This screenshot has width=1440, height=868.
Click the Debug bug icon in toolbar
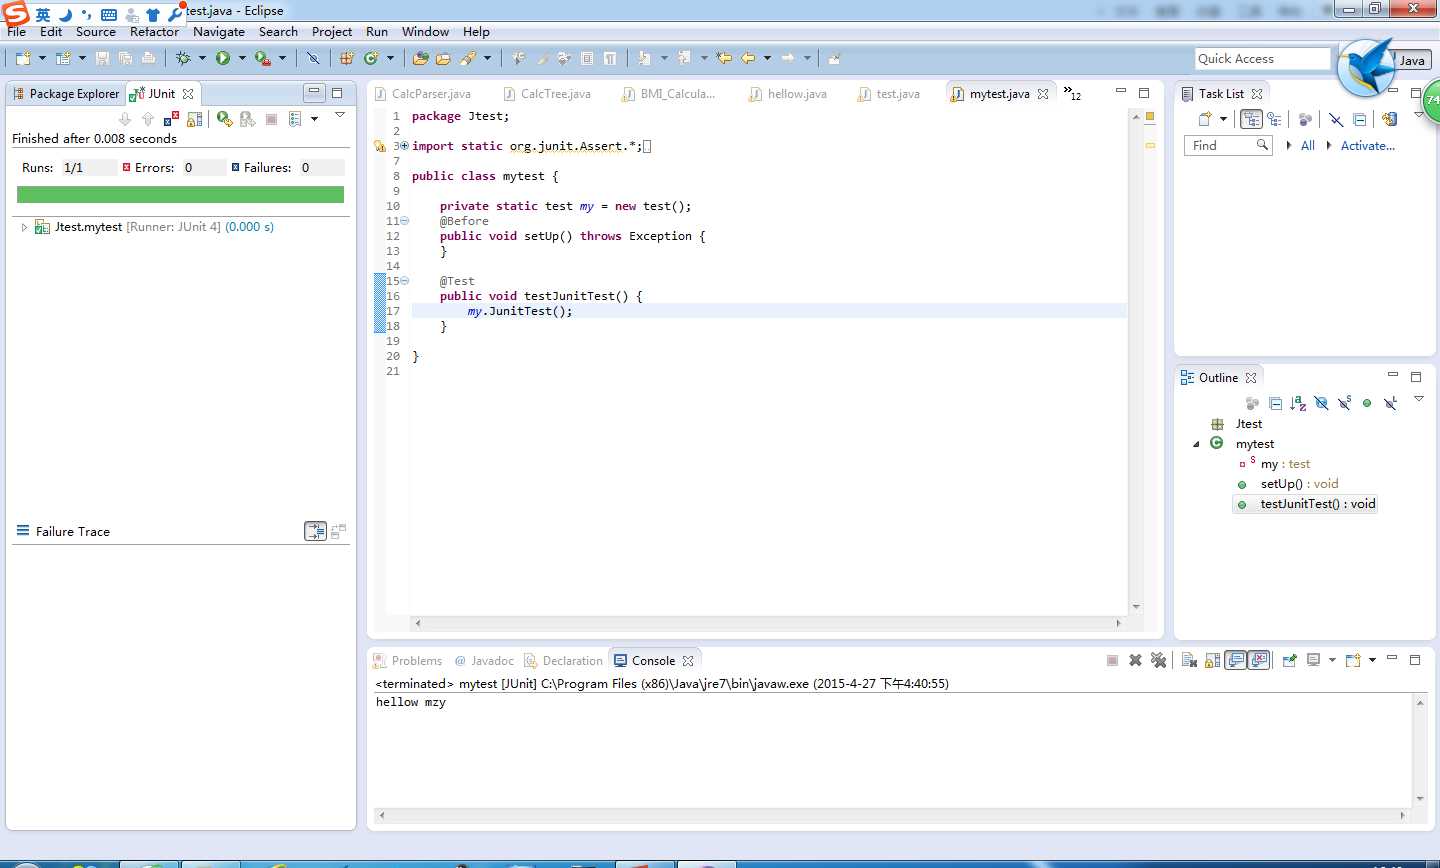[183, 59]
